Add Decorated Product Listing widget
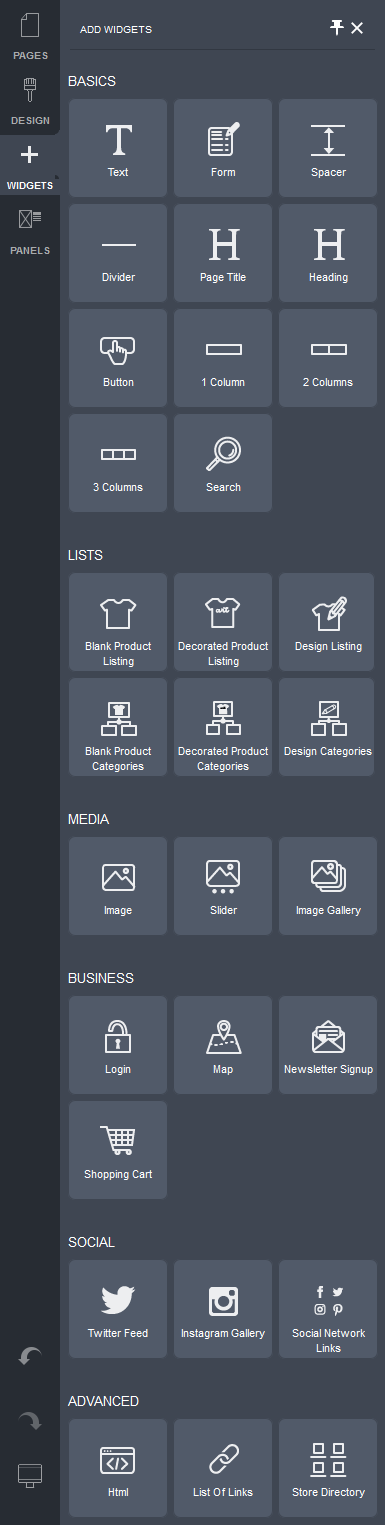This screenshot has width=385, height=1525. coord(223,622)
